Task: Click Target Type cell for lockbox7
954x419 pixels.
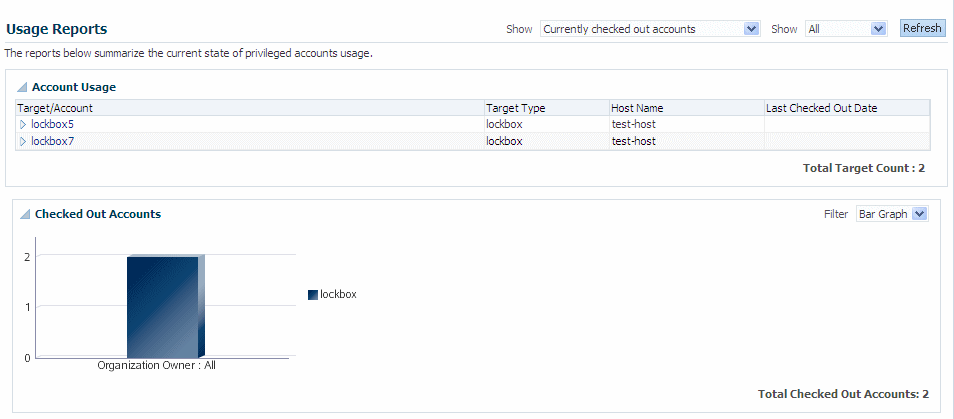Action: [x=547, y=142]
